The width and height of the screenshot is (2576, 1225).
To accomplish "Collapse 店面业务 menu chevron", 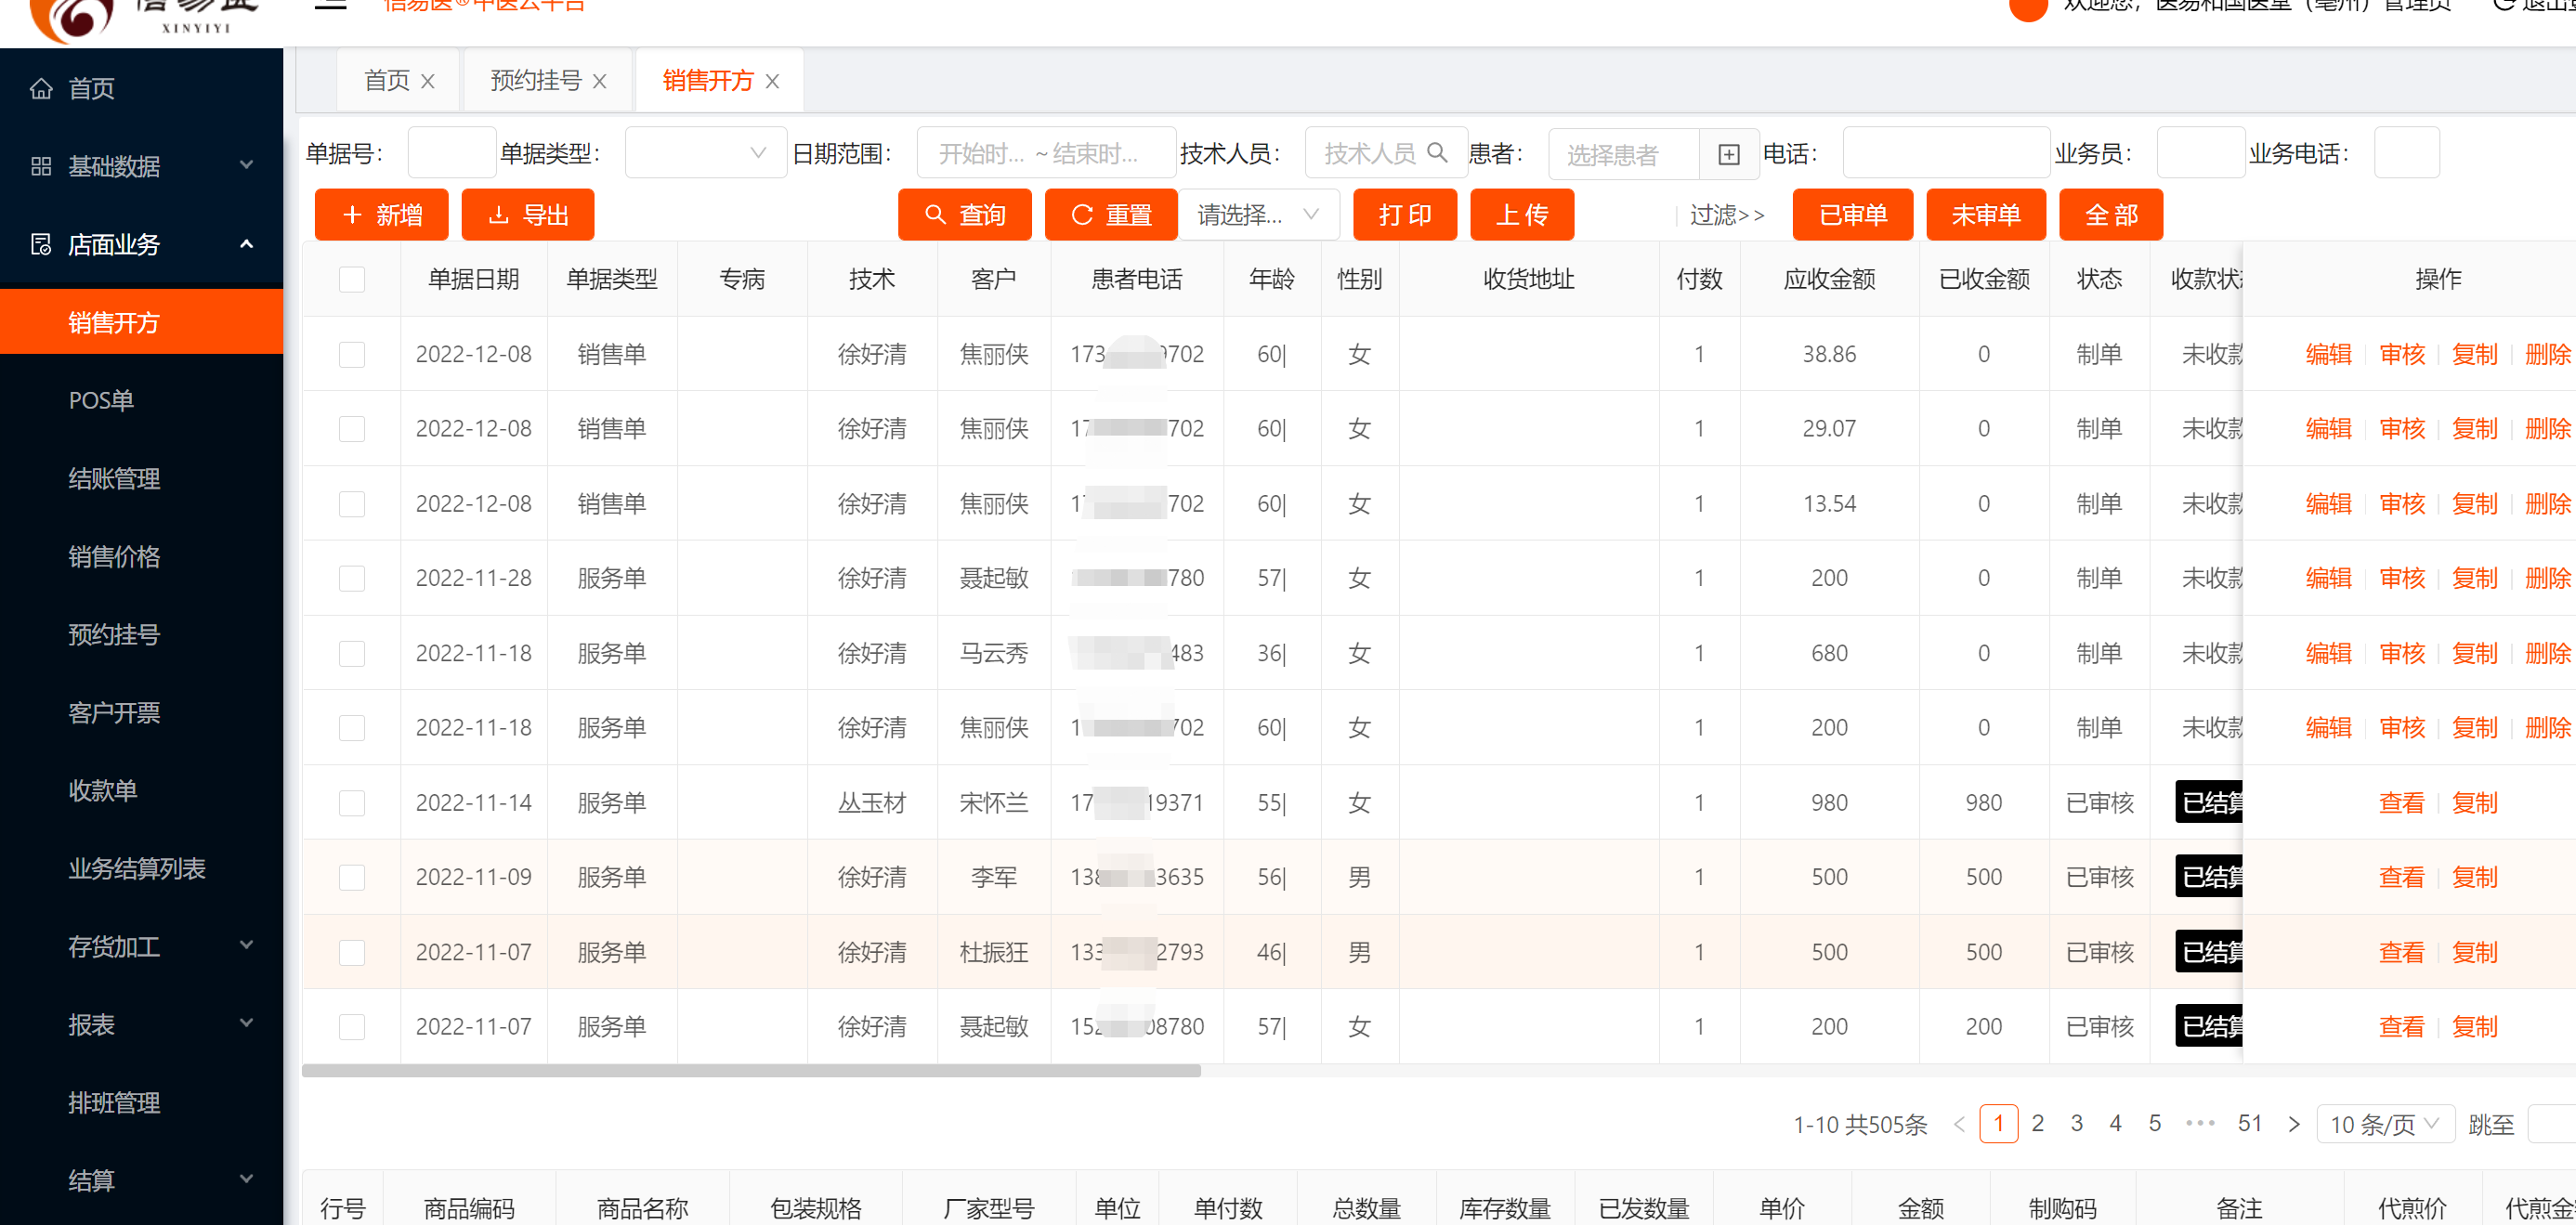I will (246, 244).
